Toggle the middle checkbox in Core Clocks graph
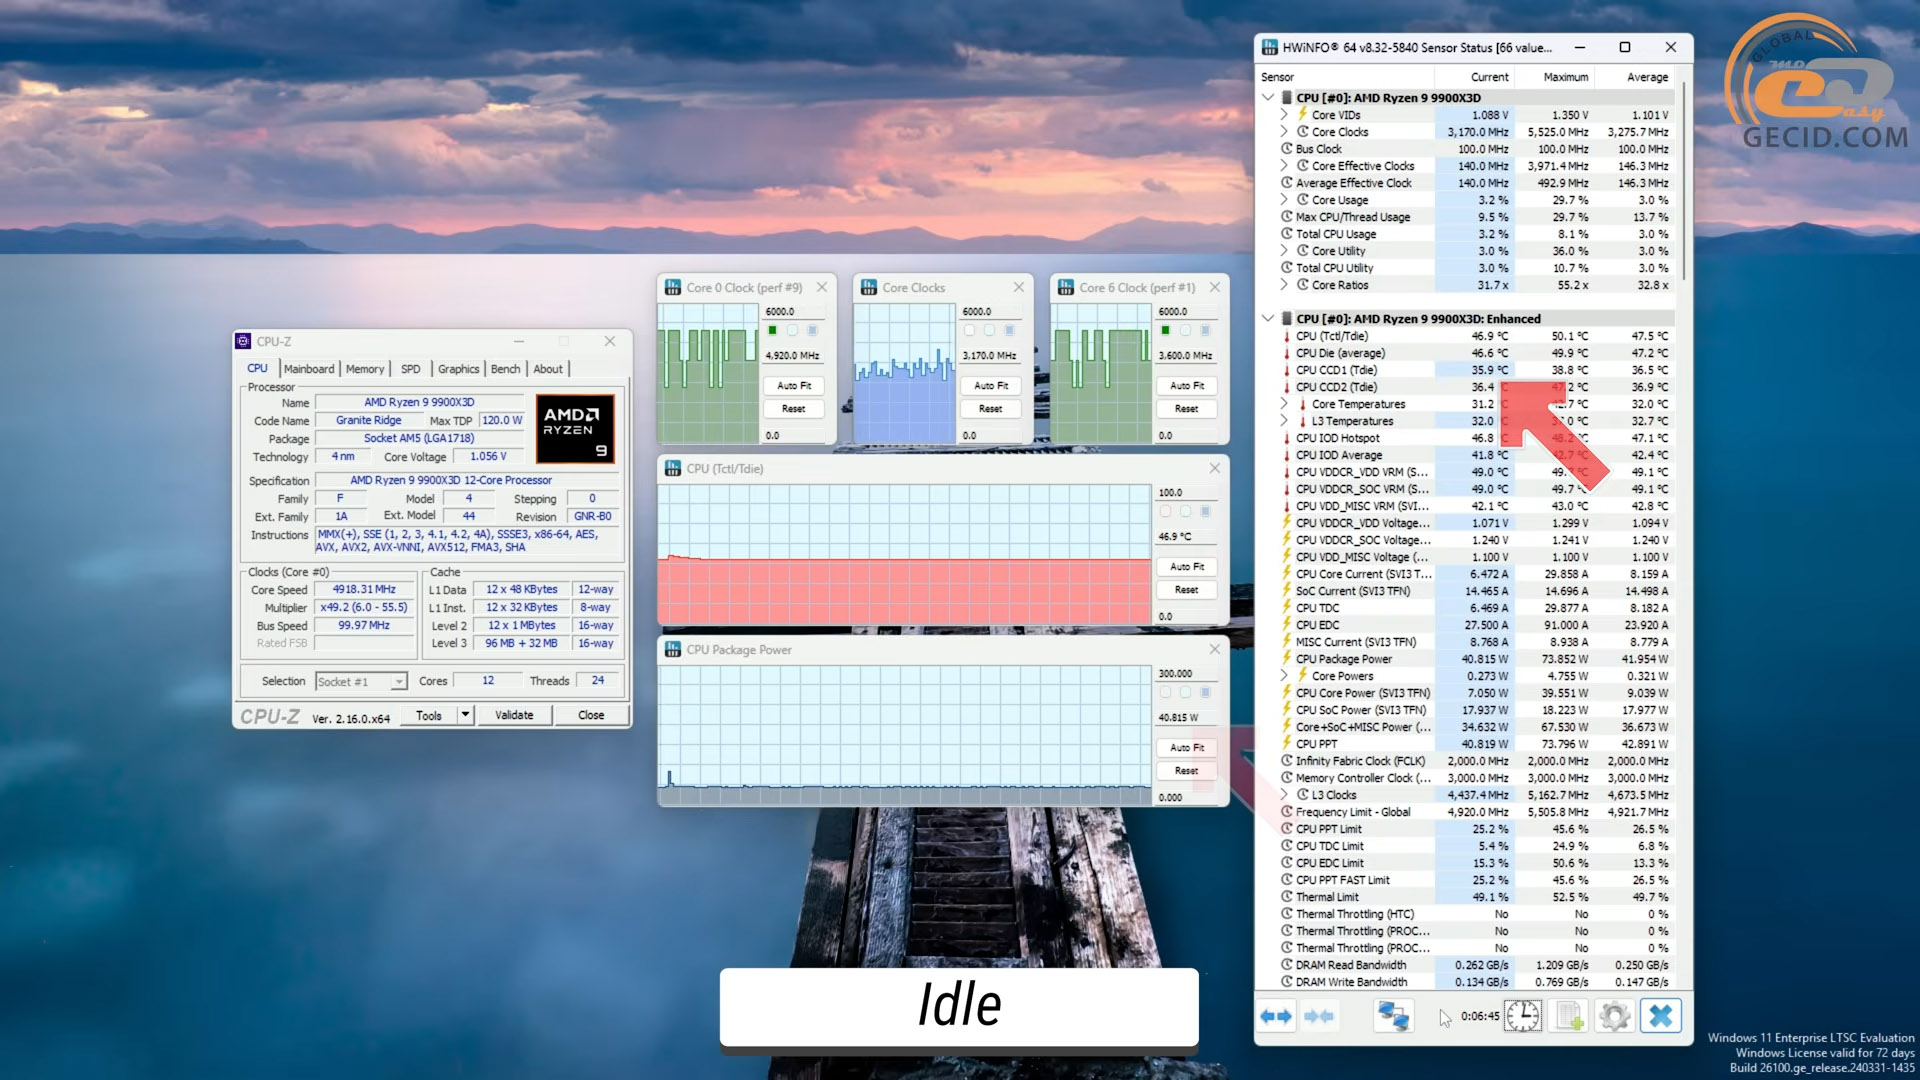The height and width of the screenshot is (1080, 1920). pos(989,330)
